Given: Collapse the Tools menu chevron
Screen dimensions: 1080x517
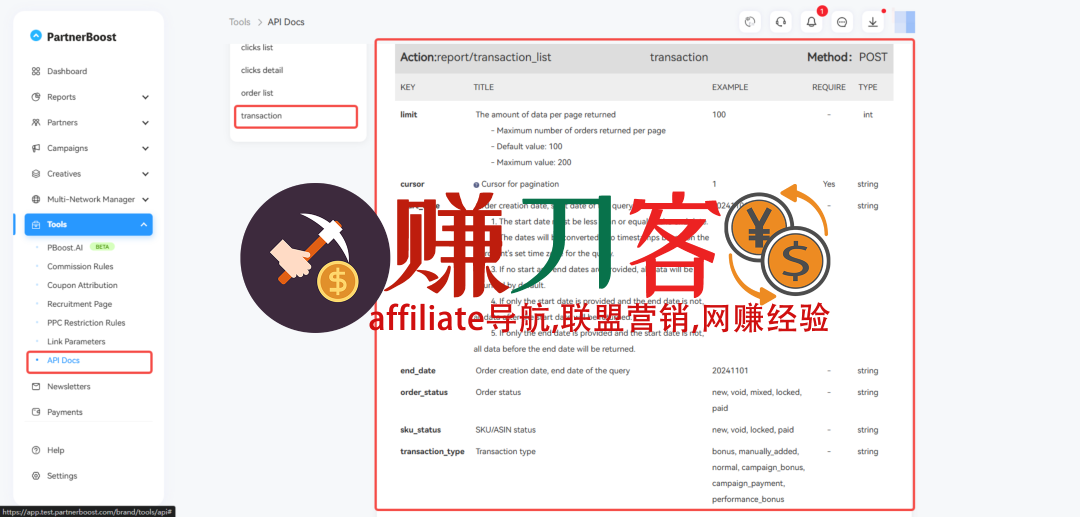Looking at the screenshot, I should pos(144,225).
